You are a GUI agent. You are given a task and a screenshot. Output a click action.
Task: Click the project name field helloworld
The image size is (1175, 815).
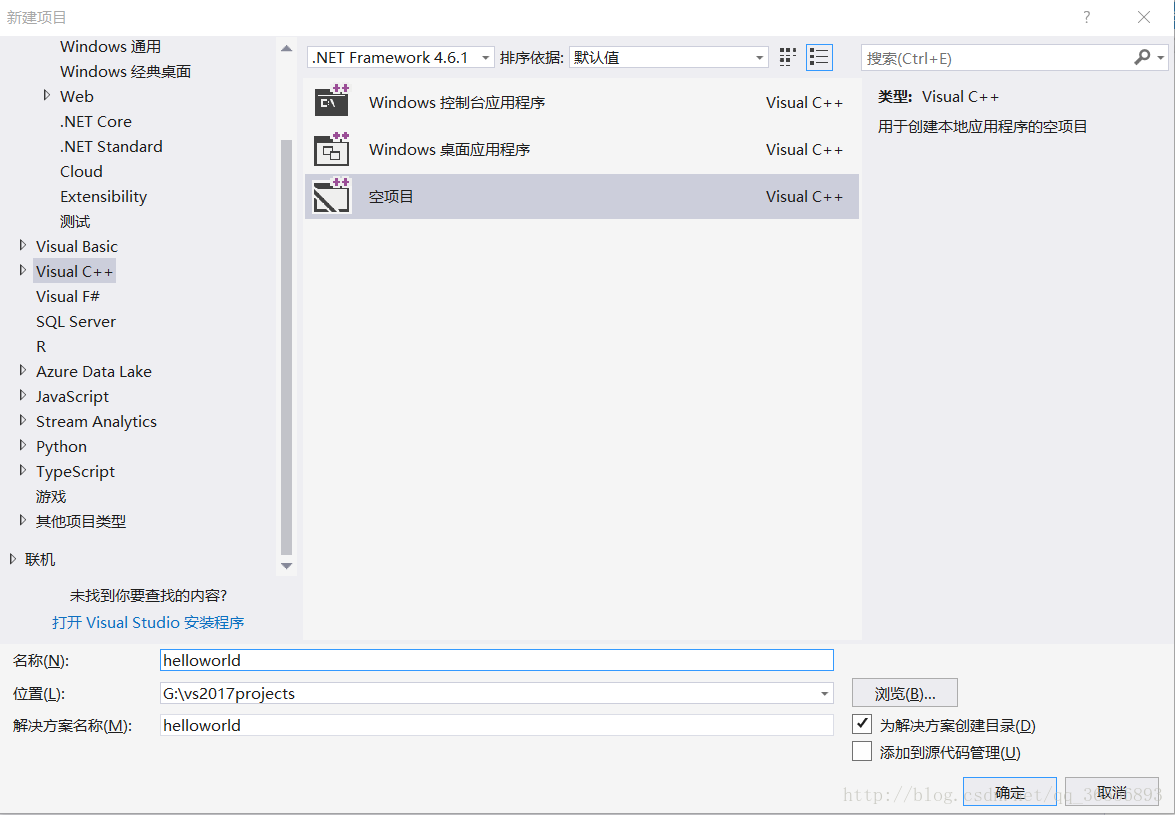(496, 660)
